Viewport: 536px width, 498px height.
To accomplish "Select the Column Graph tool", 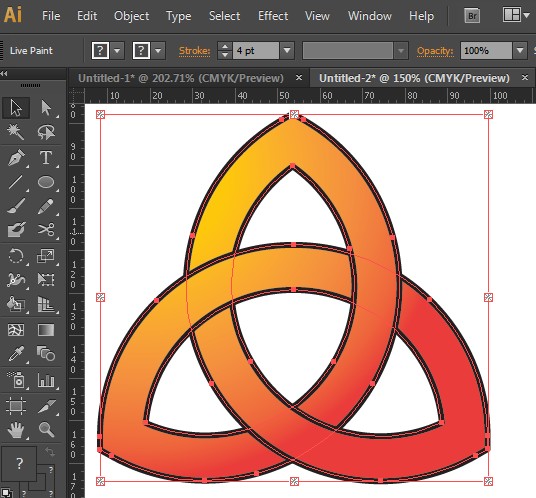I will click(x=46, y=380).
